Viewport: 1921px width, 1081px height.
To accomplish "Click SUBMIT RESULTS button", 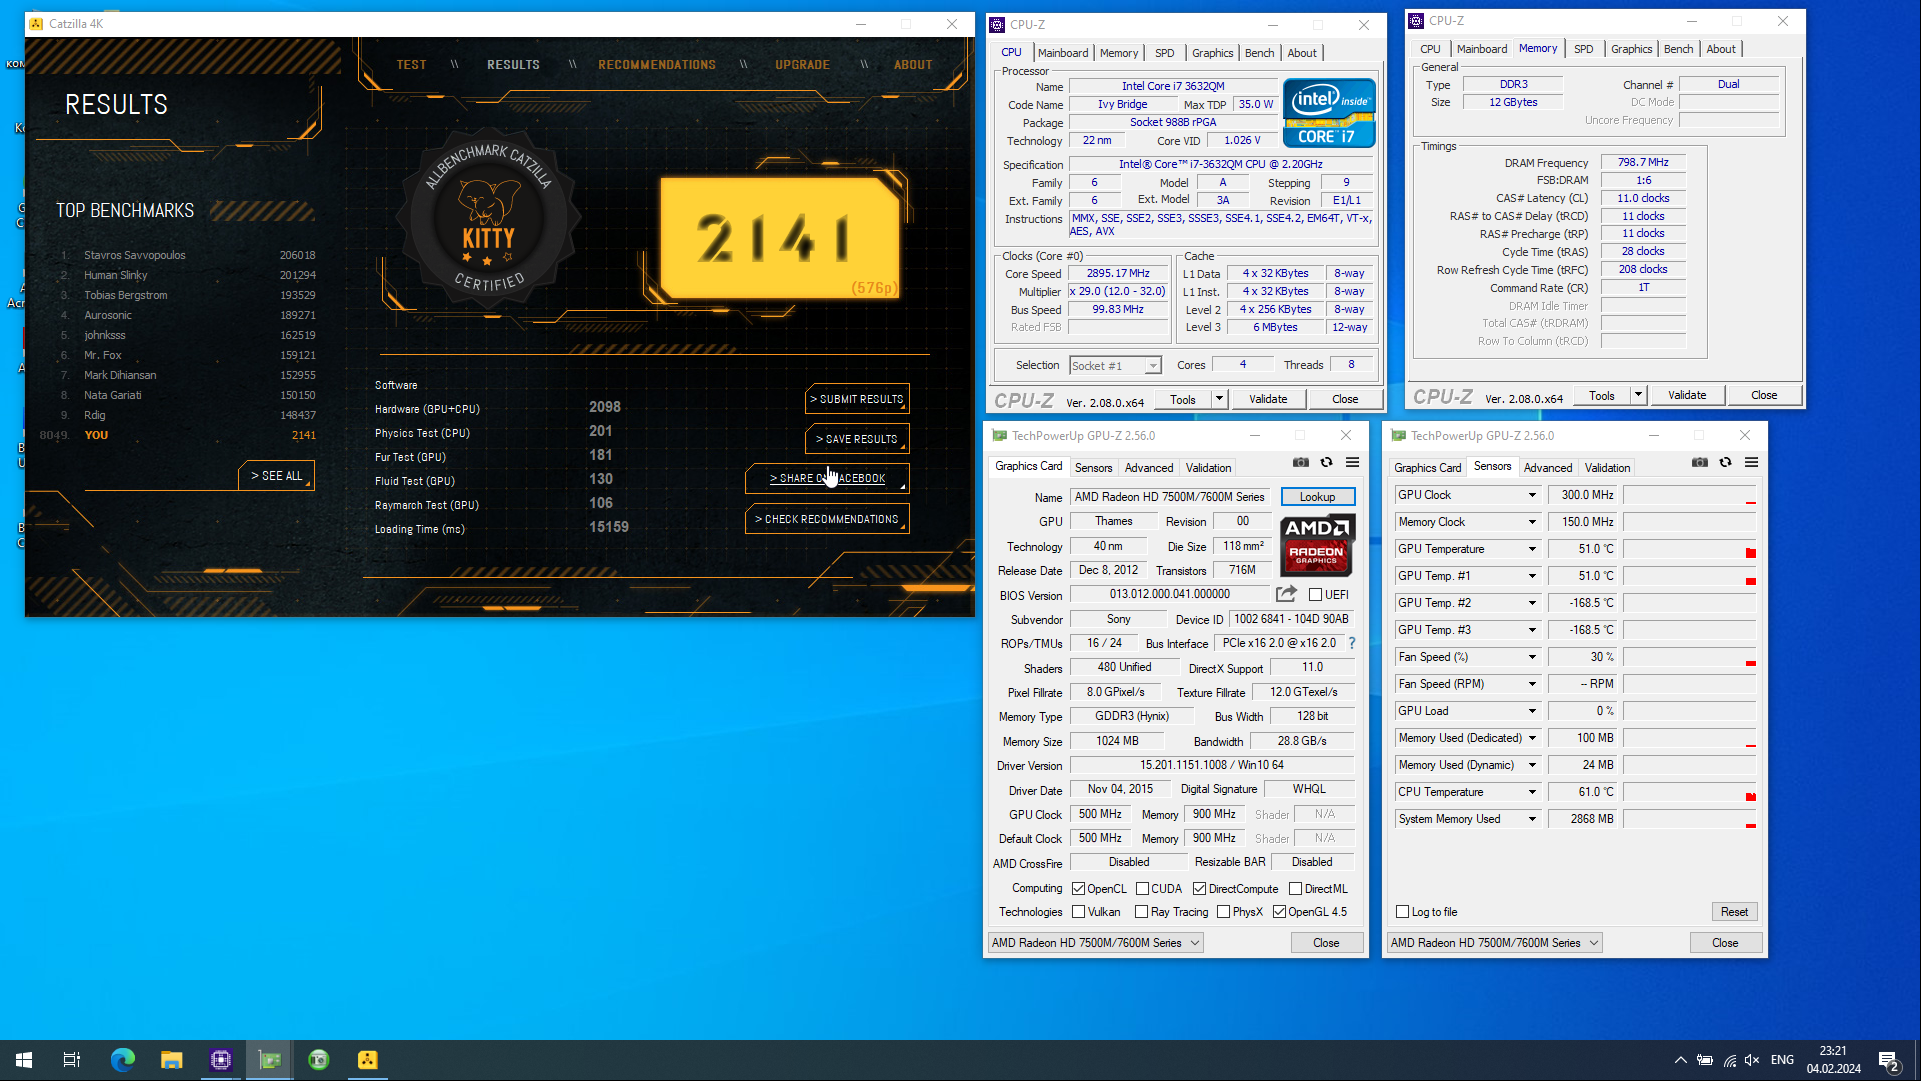I will 857,399.
